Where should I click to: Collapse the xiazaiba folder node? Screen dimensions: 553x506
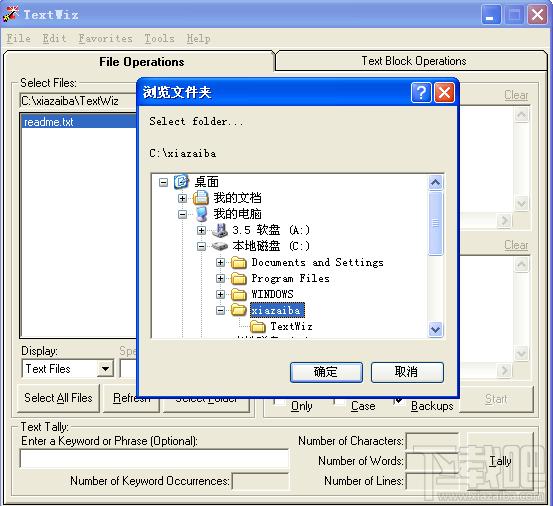(220, 310)
